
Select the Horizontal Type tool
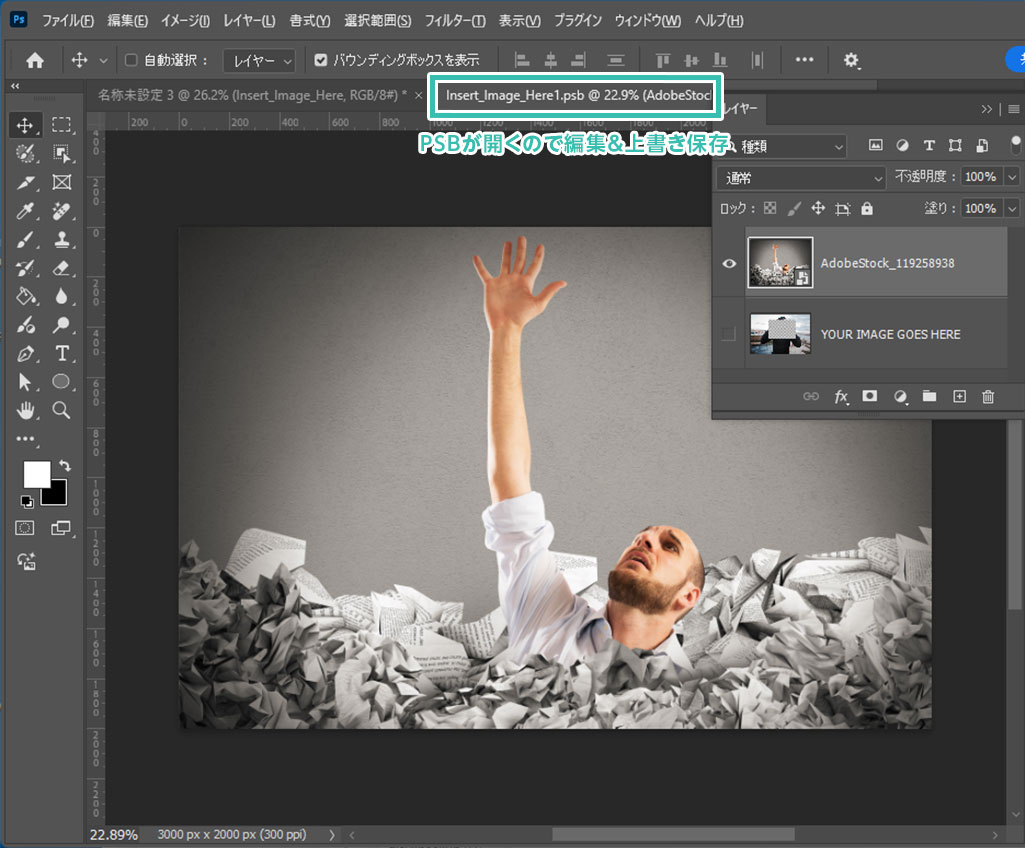pos(61,353)
